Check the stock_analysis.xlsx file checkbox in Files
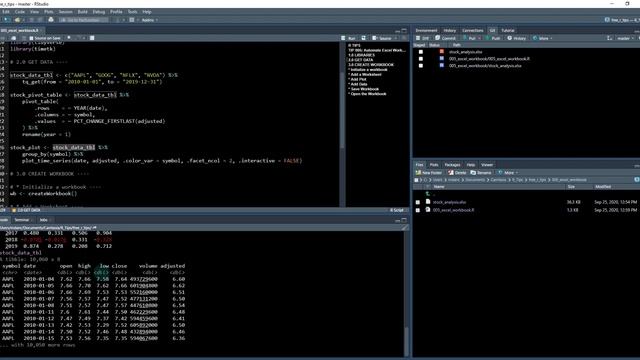 (x=418, y=202)
